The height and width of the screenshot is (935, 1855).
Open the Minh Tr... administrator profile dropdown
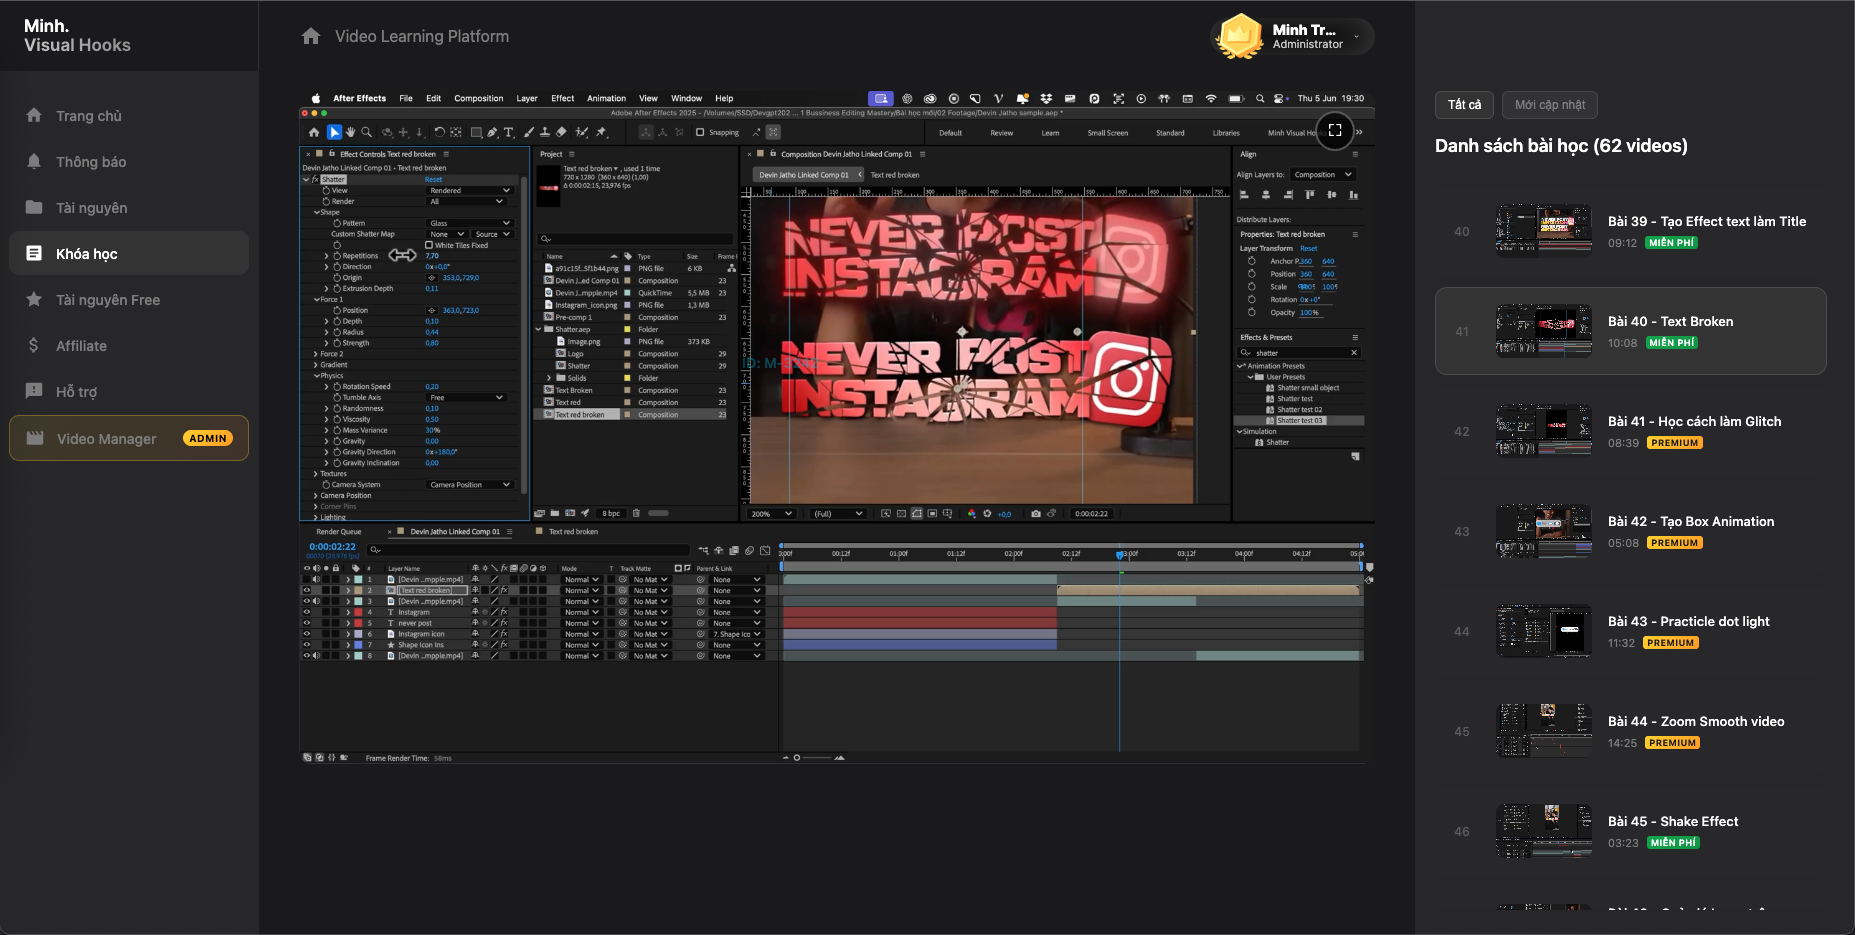[1356, 37]
